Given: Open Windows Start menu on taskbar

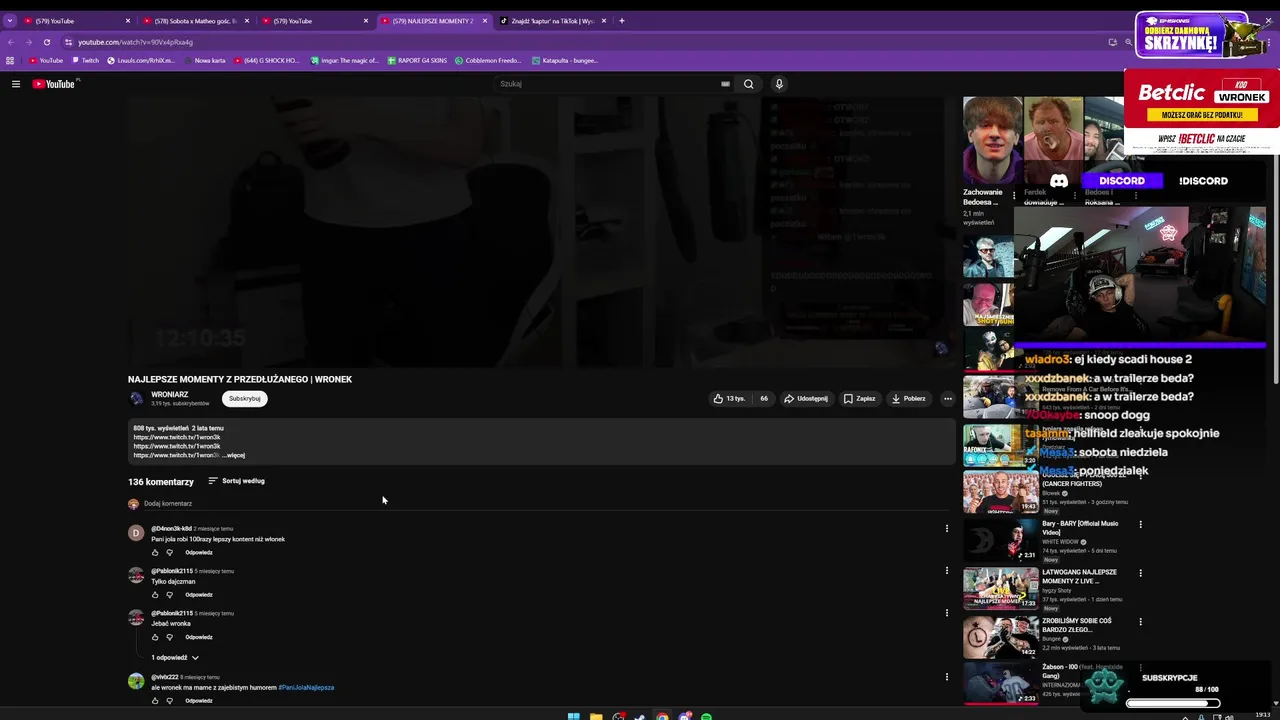Looking at the screenshot, I should [573, 717].
